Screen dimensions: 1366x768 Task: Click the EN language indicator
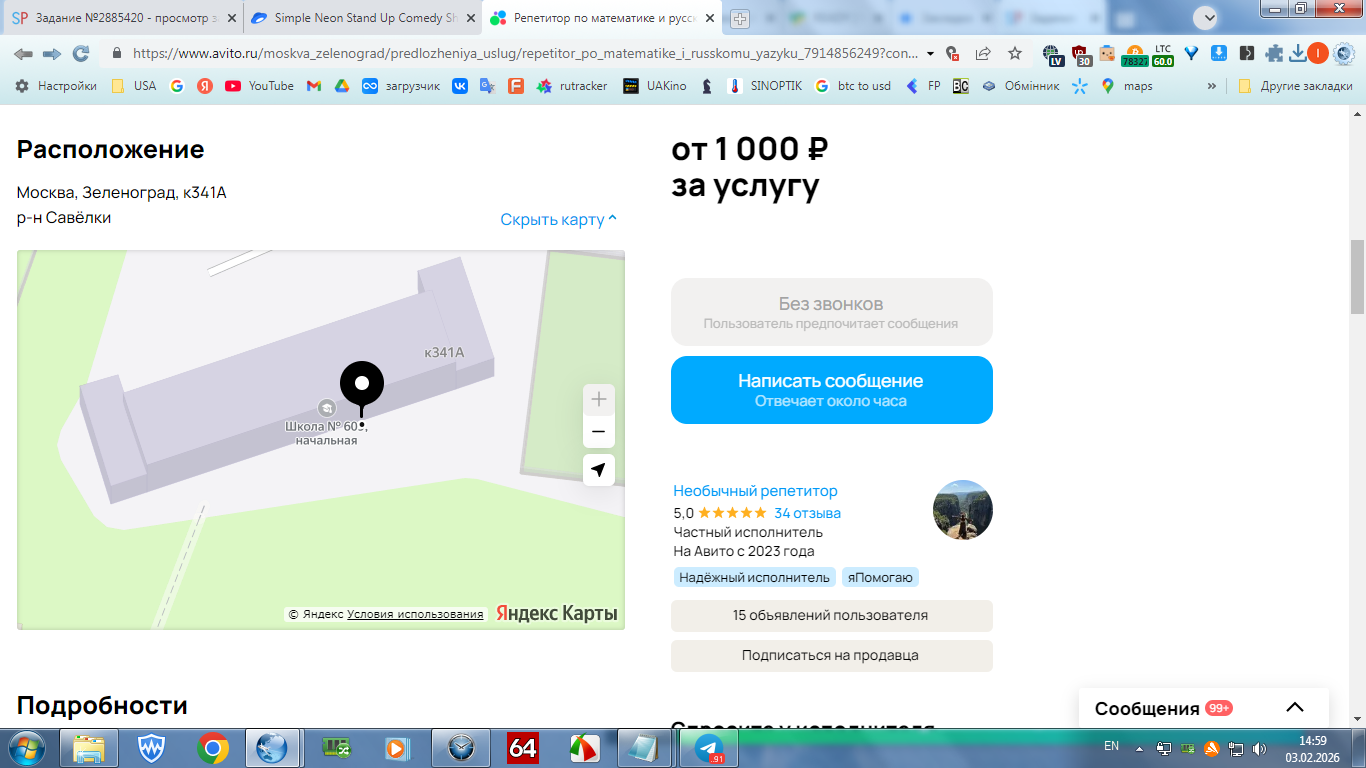coord(1111,746)
